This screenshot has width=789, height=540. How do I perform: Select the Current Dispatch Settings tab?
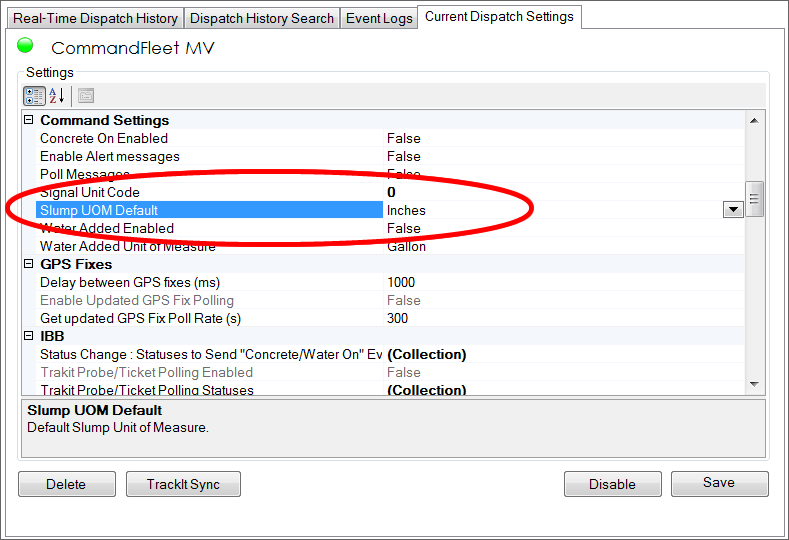[499, 17]
